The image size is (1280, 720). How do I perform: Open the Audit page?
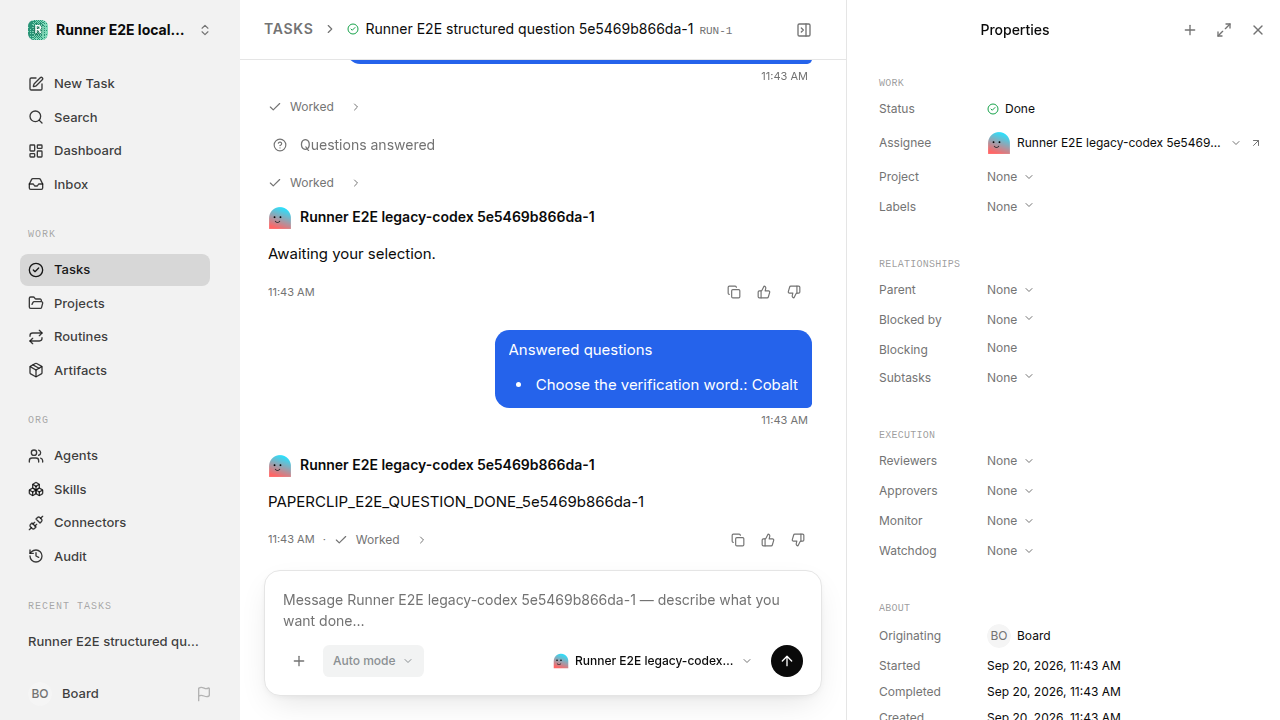[115, 556]
